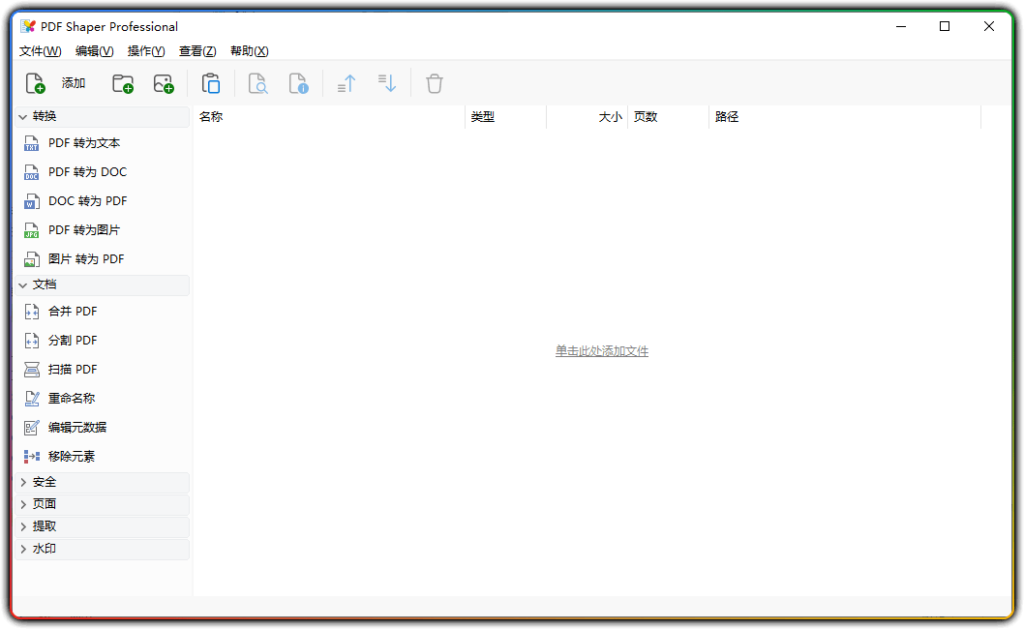The height and width of the screenshot is (629, 1024).
Task: Select PDF 转为文本 text label
Action: [x=84, y=143]
